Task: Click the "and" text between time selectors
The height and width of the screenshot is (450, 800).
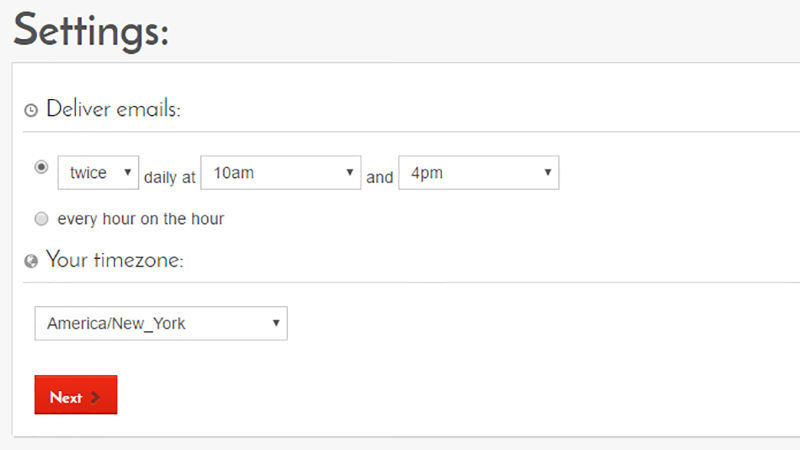Action: point(380,177)
